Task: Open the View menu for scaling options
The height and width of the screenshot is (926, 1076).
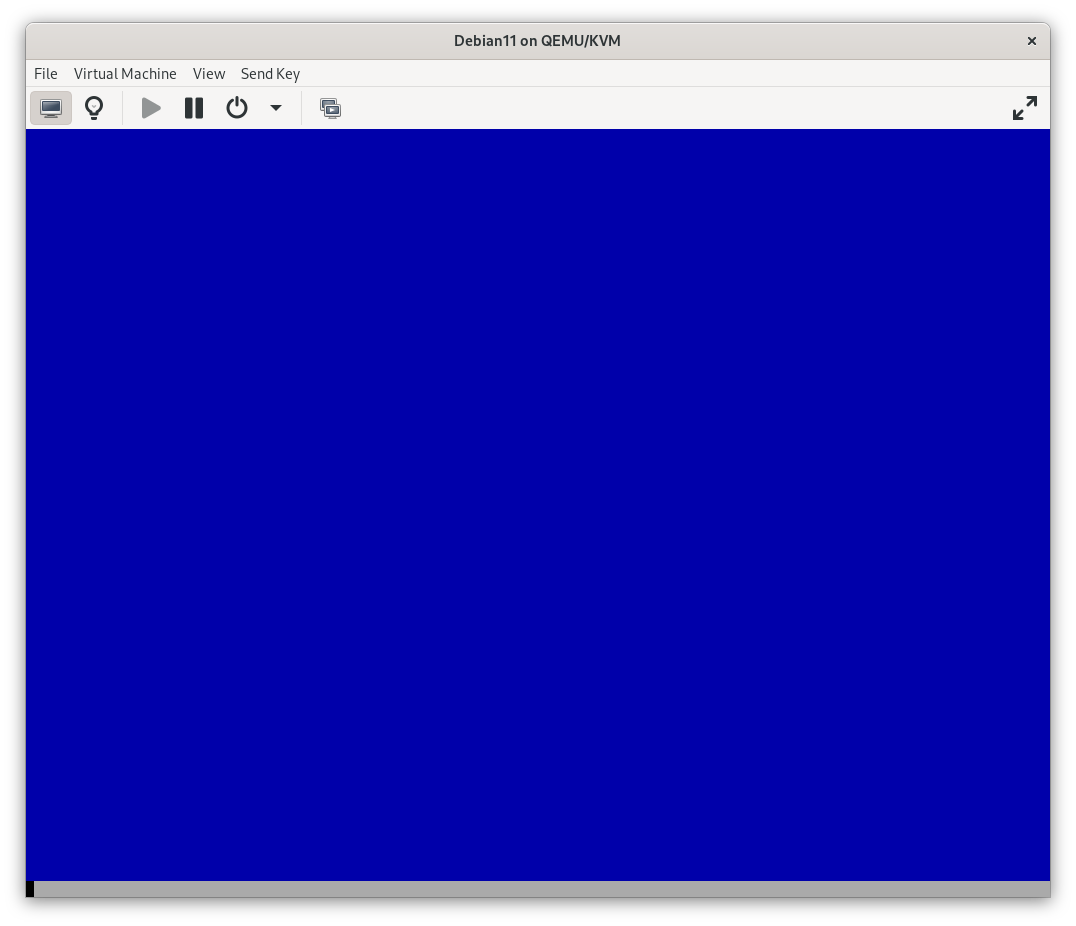Action: click(209, 73)
